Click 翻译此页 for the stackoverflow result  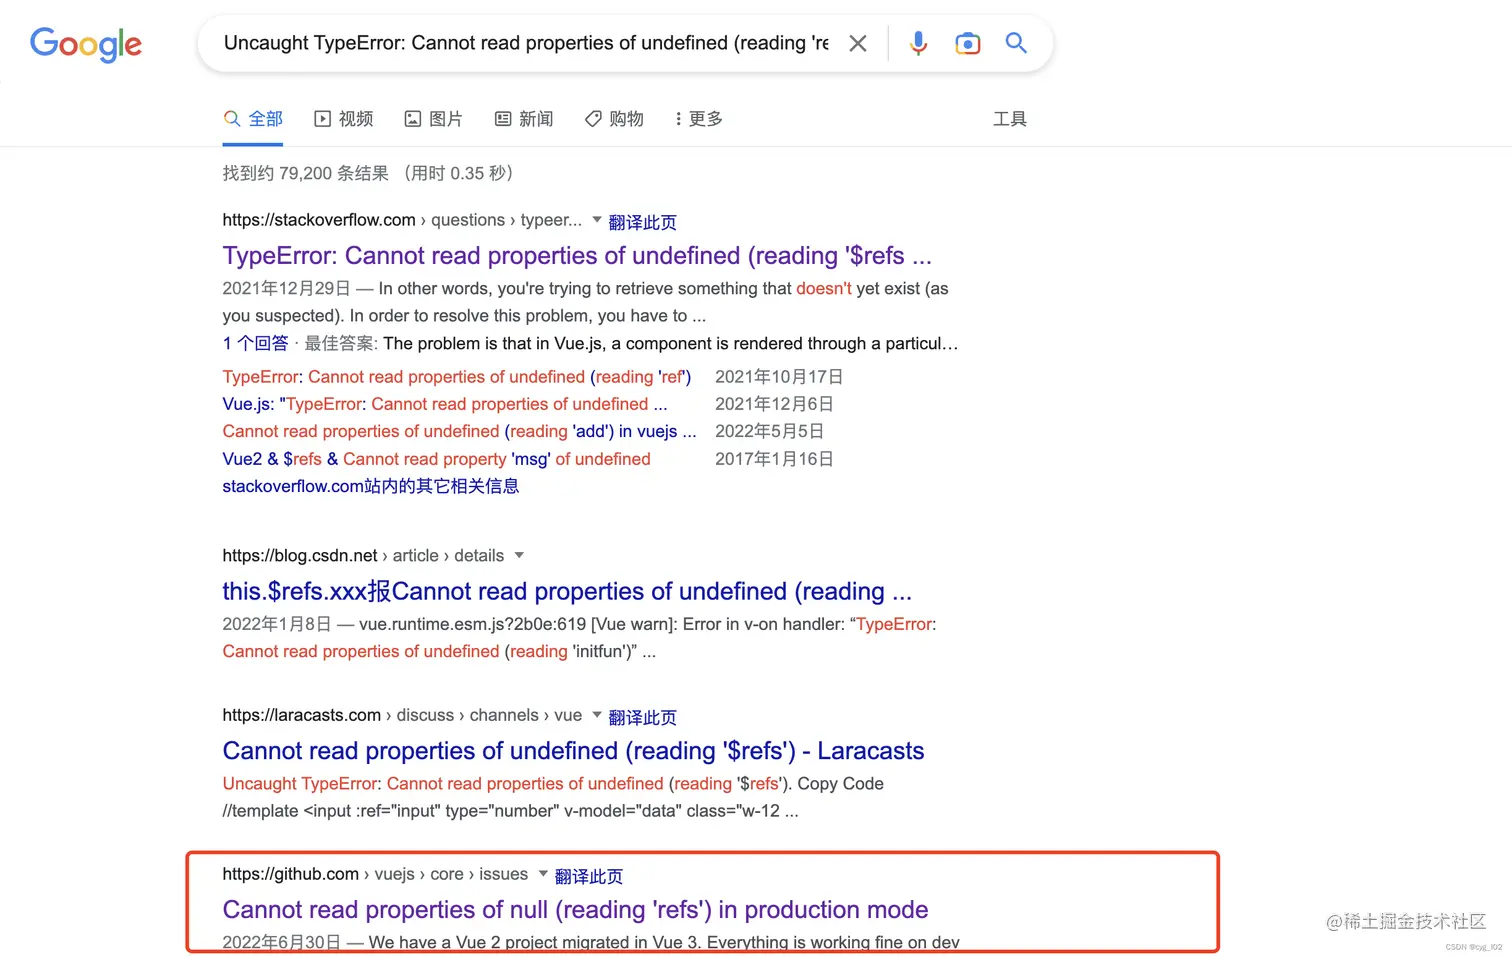point(643,222)
